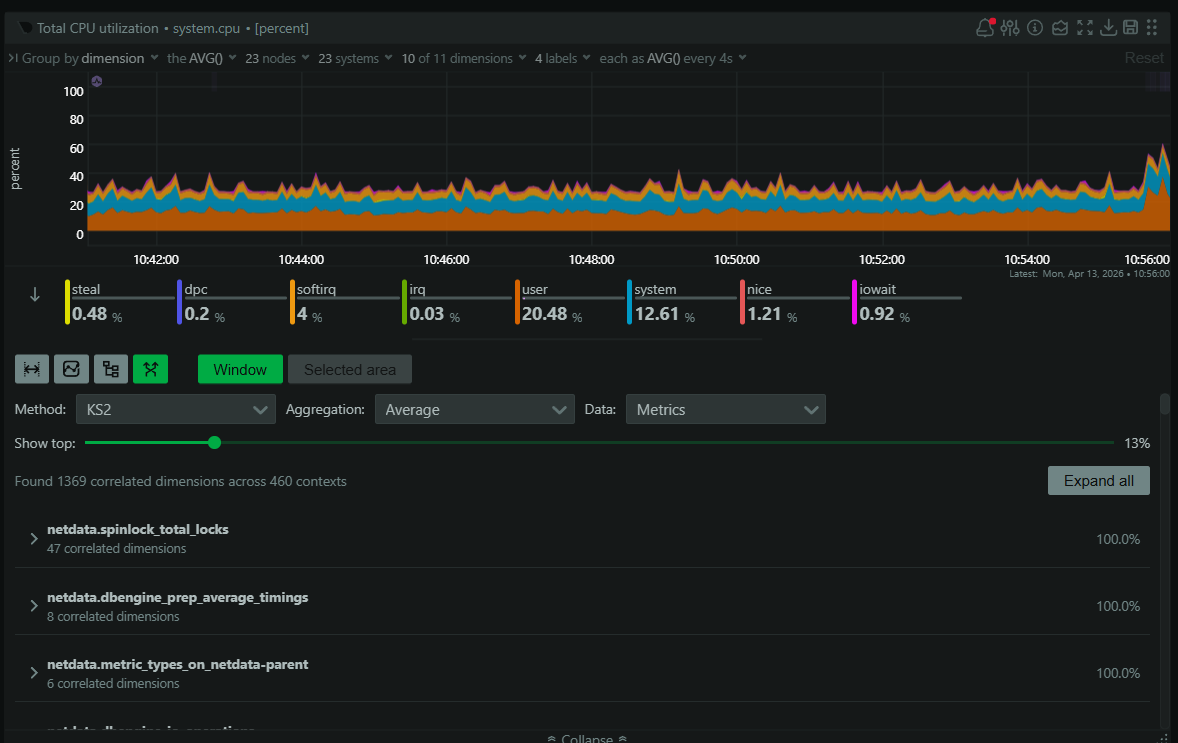Change the chart type icon
The width and height of the screenshot is (1178, 743).
(1059, 28)
